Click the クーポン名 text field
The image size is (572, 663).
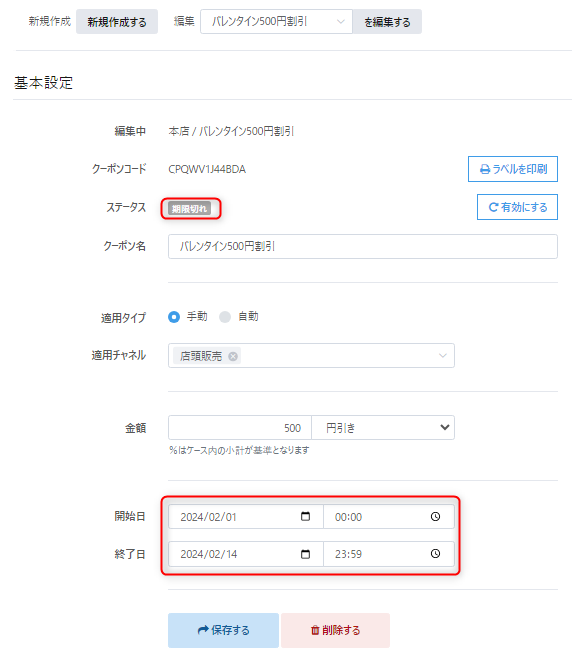363,247
